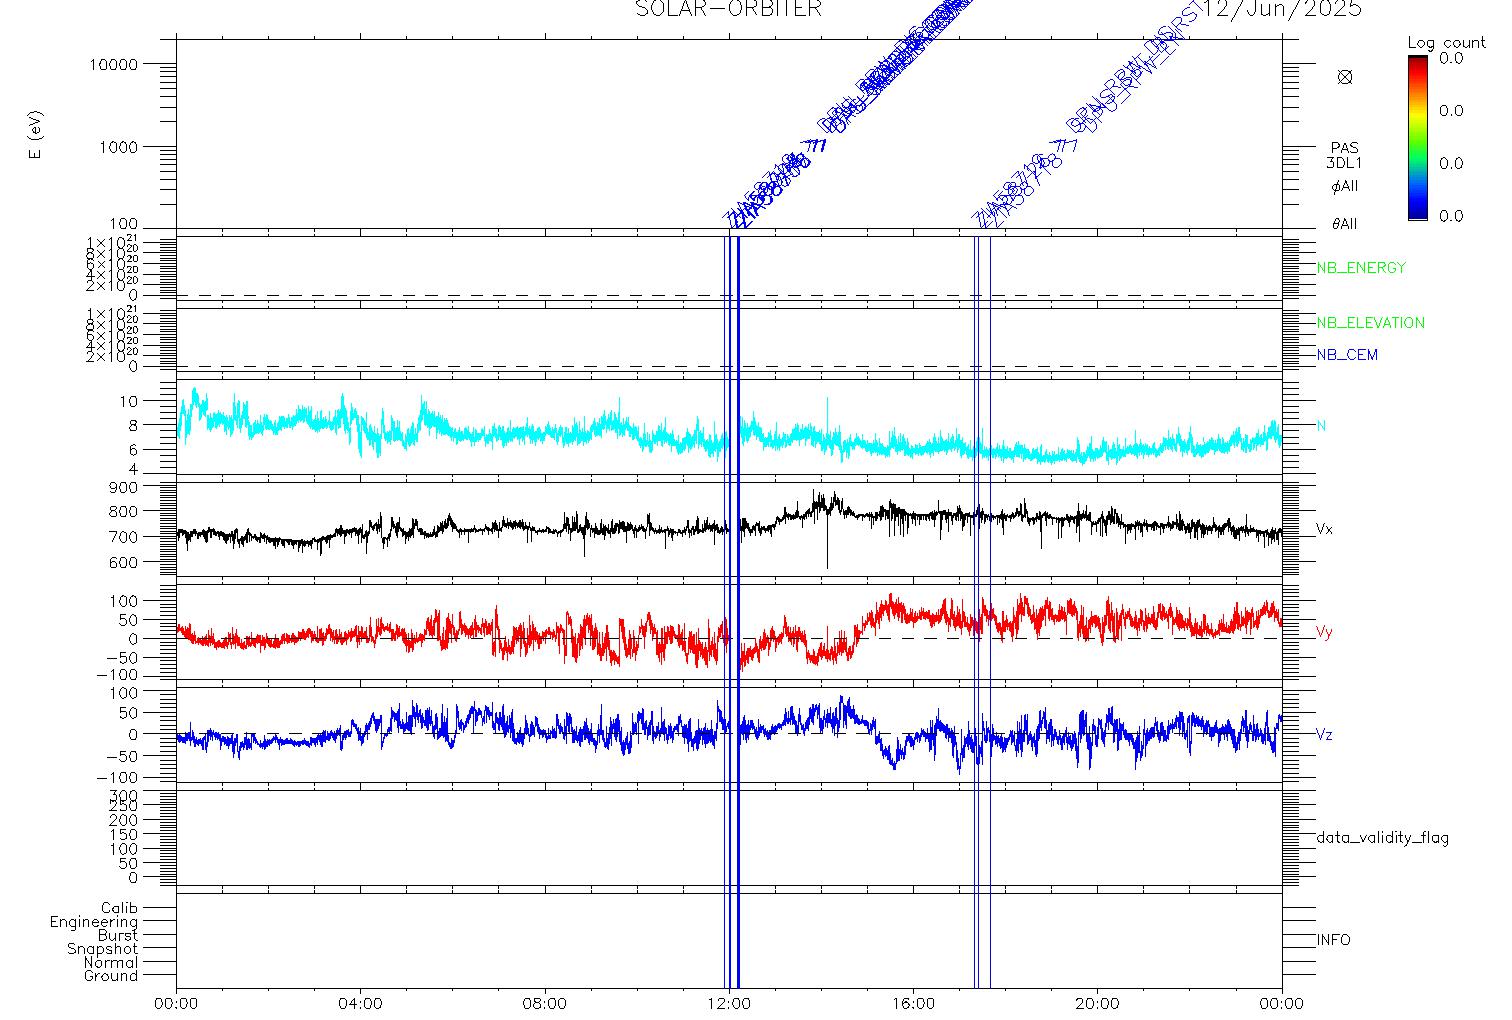This screenshot has height=1020, width=1512.
Task: Click the 12:00 time axis tick
Action: point(729,1003)
